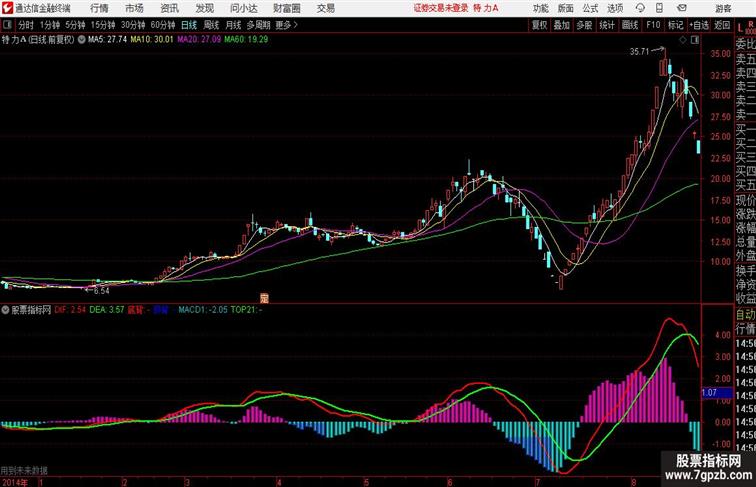Screen dimensions: 756x487
Task: Click the 2014年 label on the time axis
Action: click(14, 482)
